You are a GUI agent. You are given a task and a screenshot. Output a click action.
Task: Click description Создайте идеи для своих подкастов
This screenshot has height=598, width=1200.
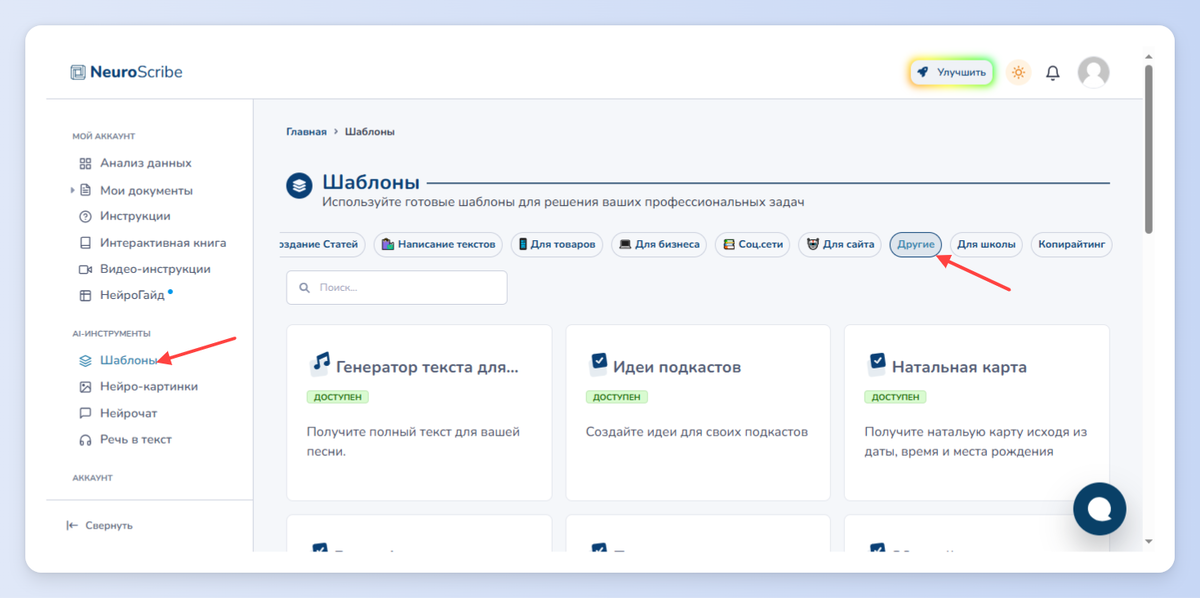click(x=697, y=432)
